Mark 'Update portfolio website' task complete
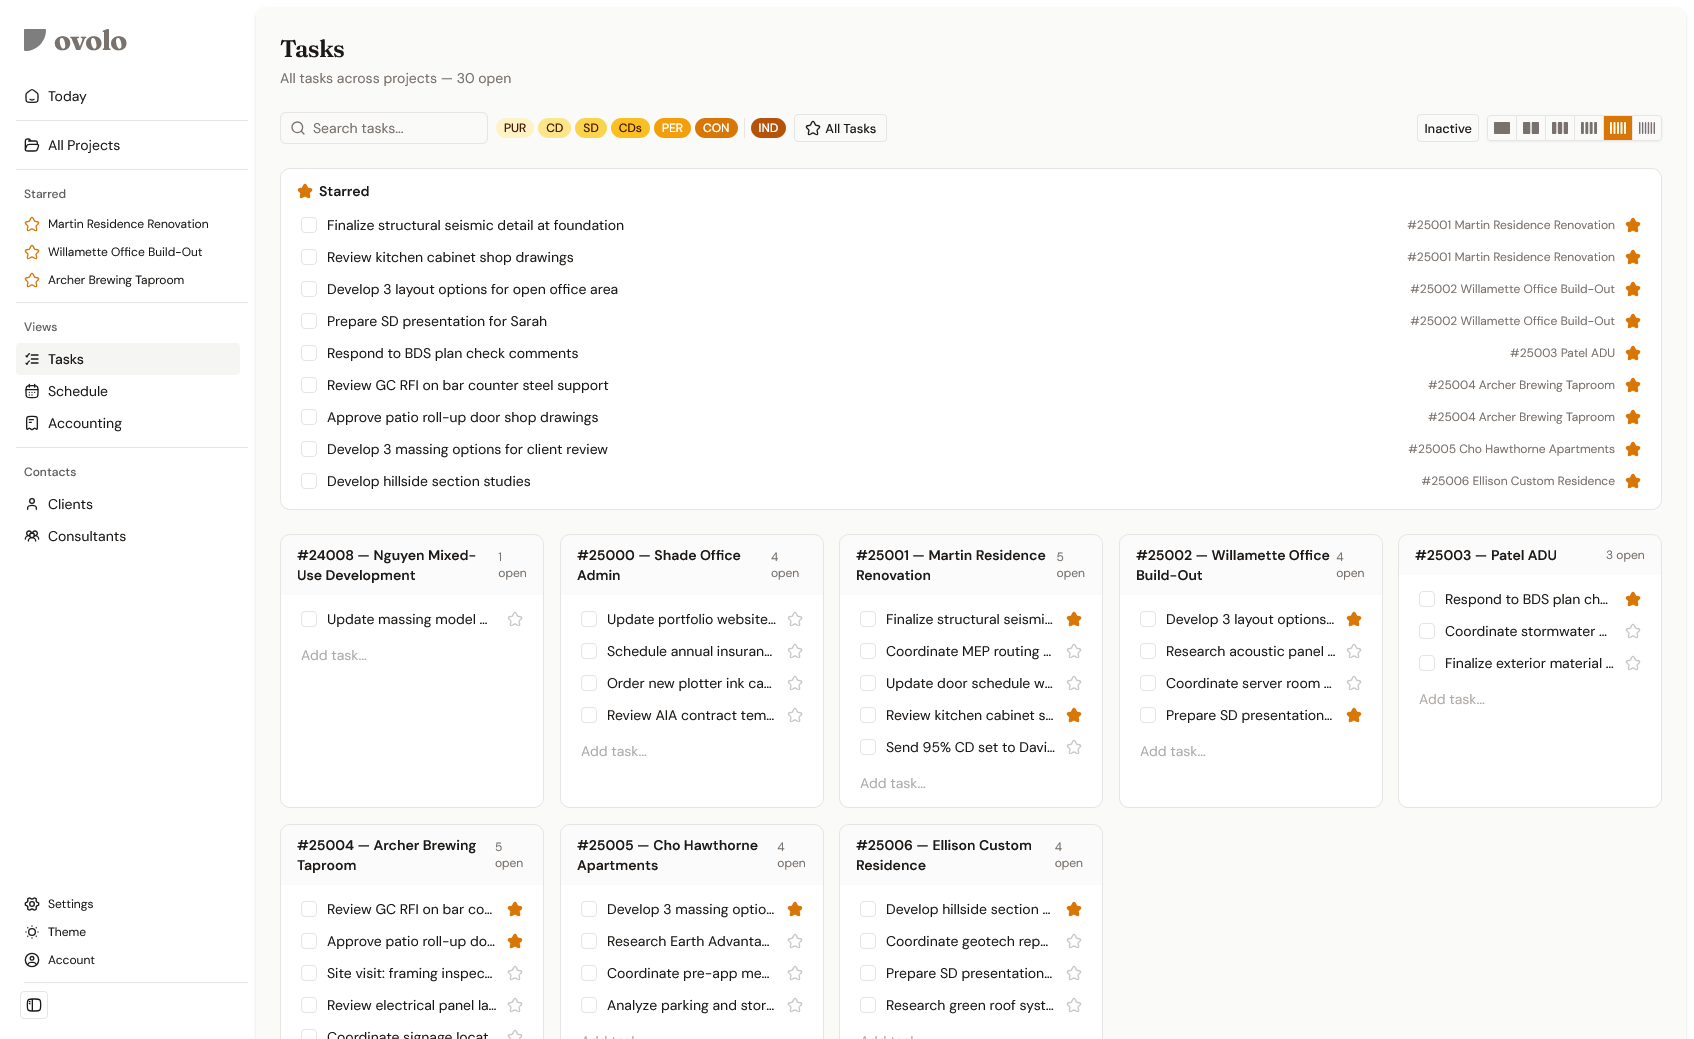The width and height of the screenshot is (1694, 1039). (x=588, y=619)
